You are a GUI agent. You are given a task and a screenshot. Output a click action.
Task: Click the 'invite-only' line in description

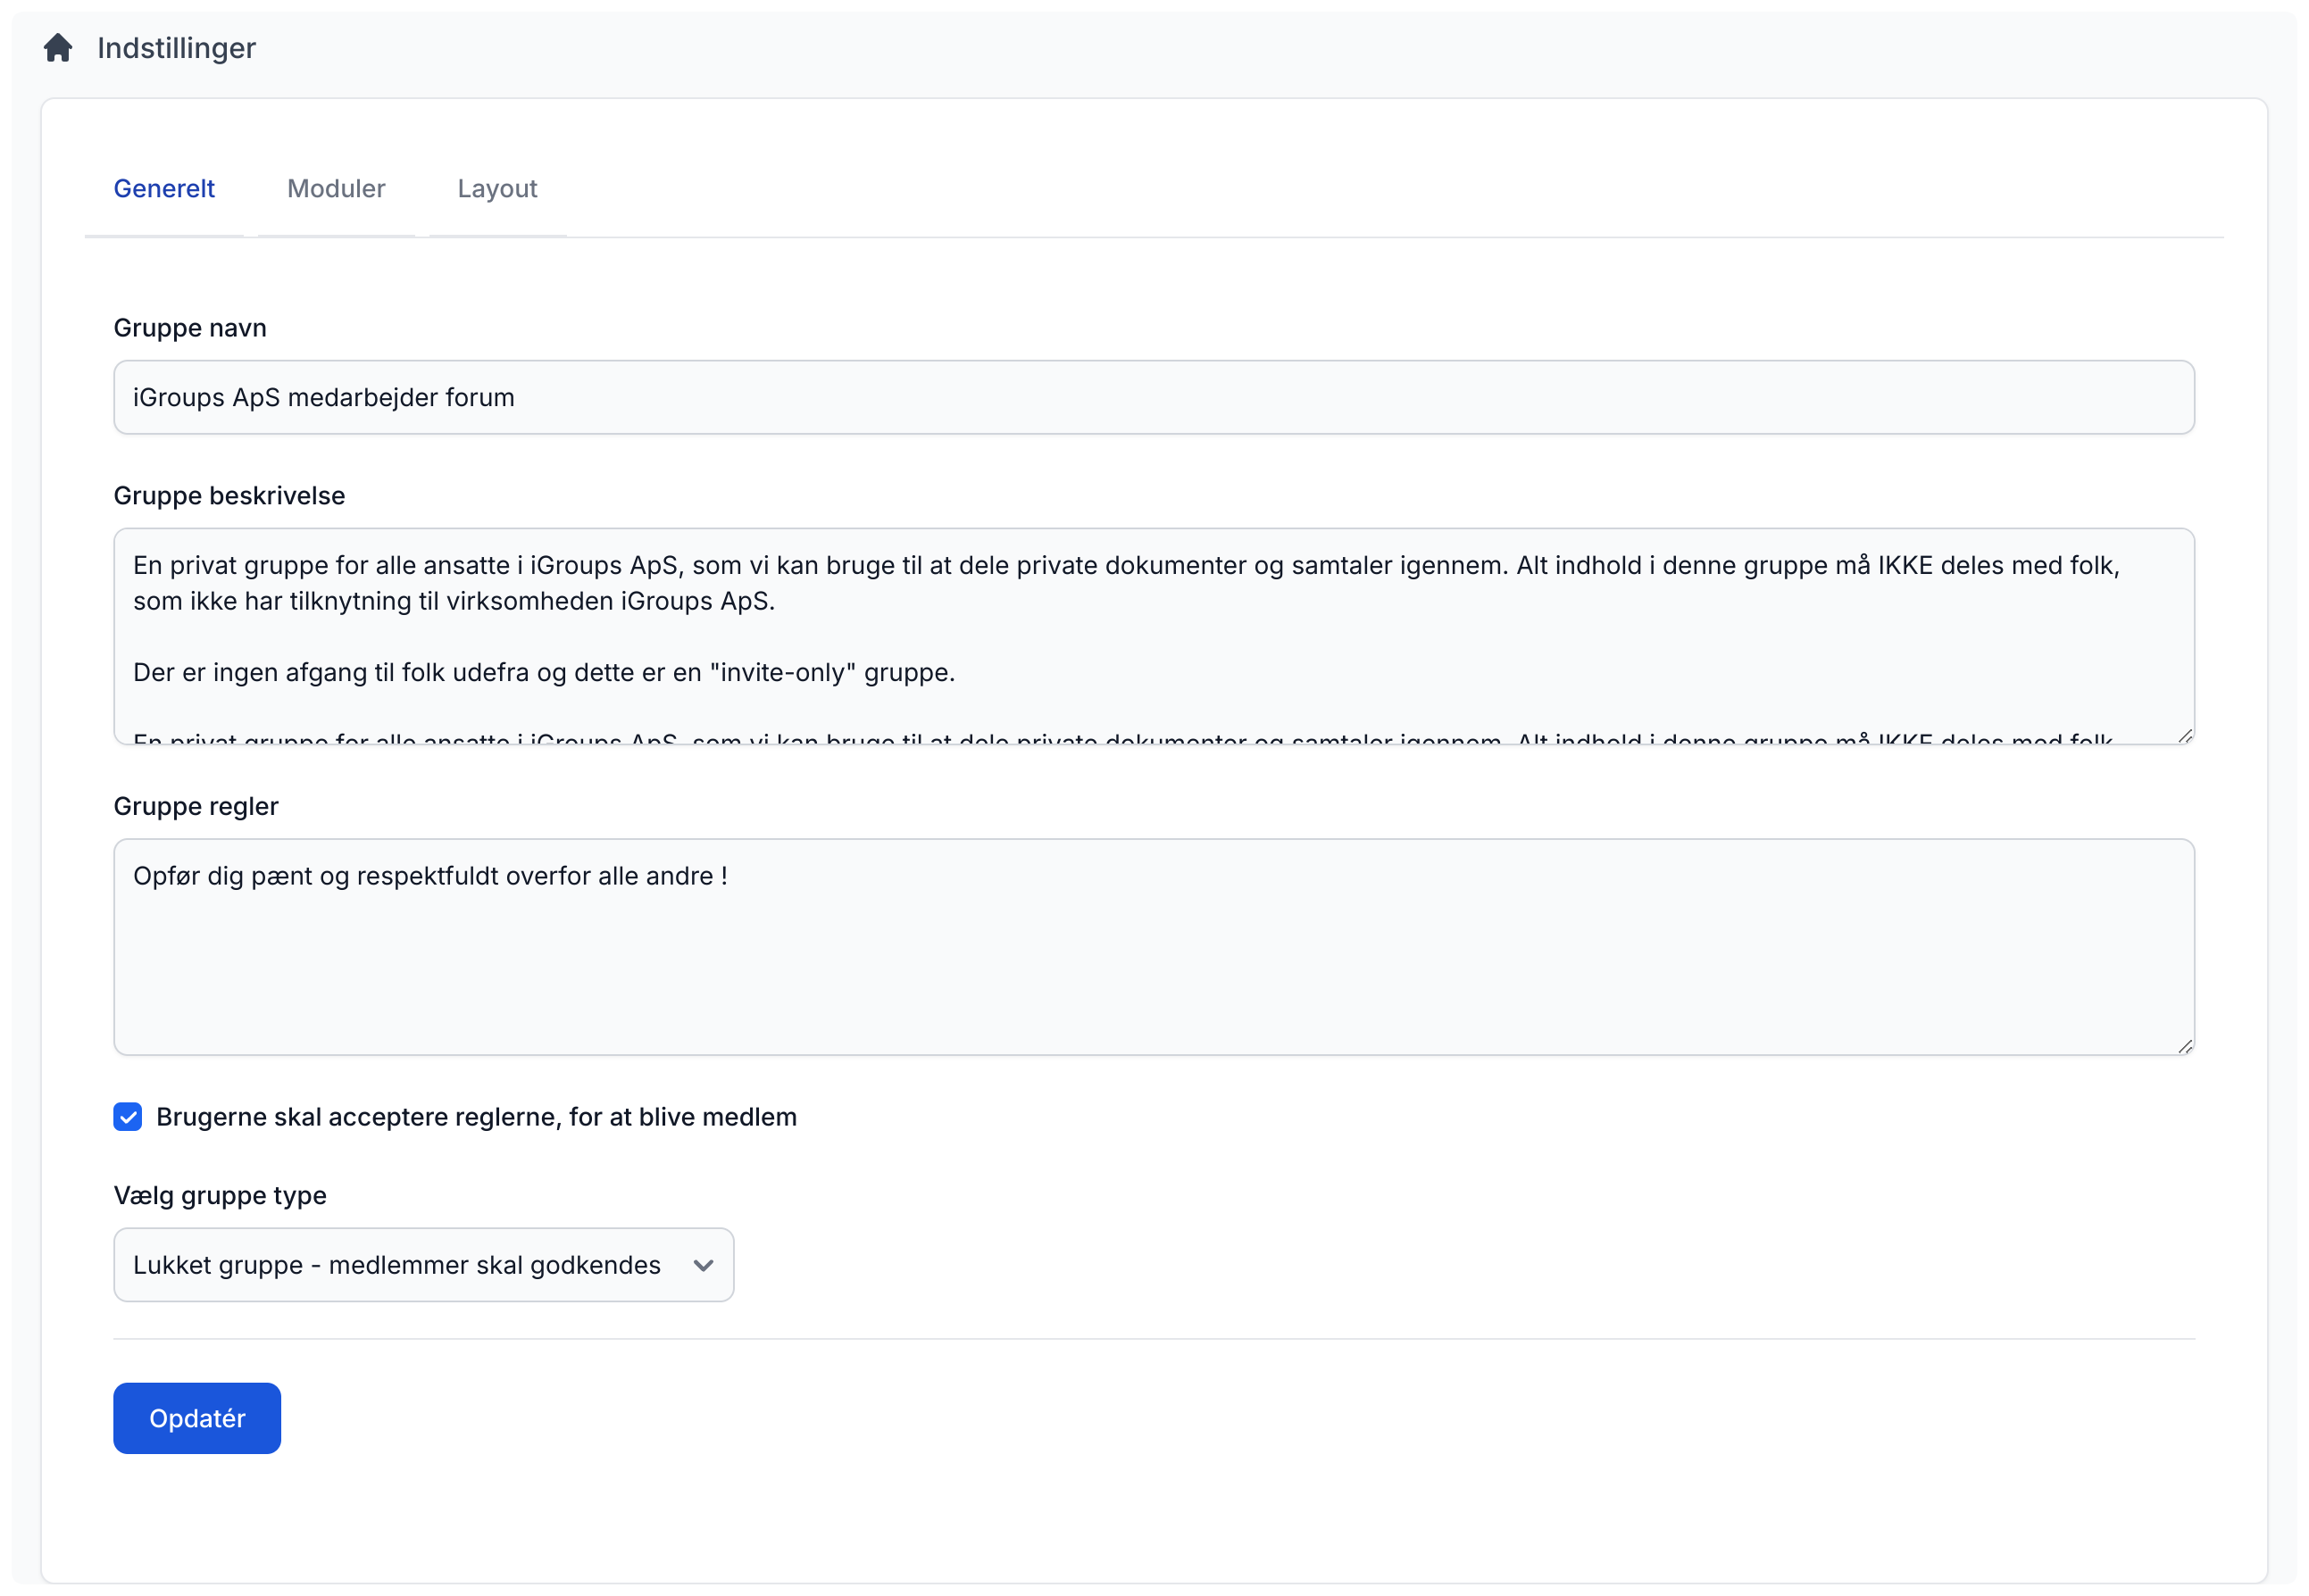coord(544,673)
